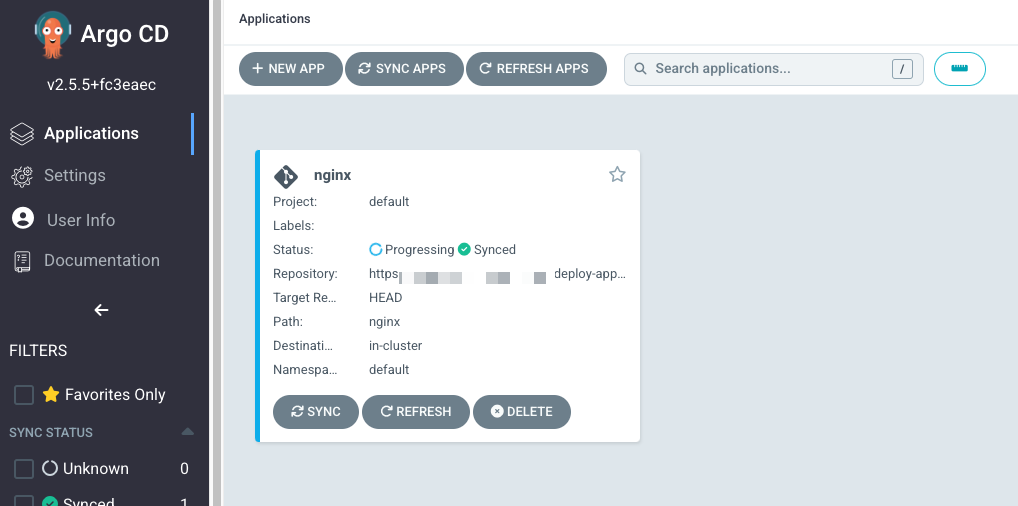Click the Applications layers icon
Image resolution: width=1018 pixels, height=506 pixels.
22,134
